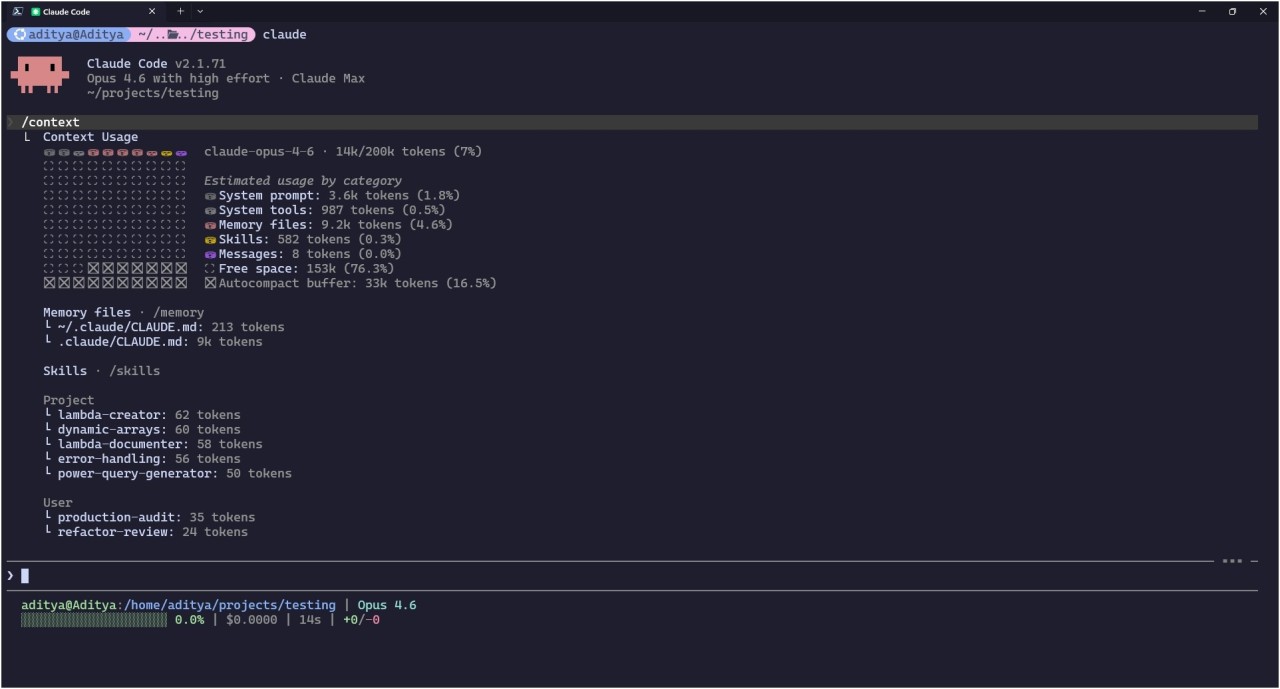
Task: Click the ellipsis at the right of the divider
Action: (x=1231, y=561)
